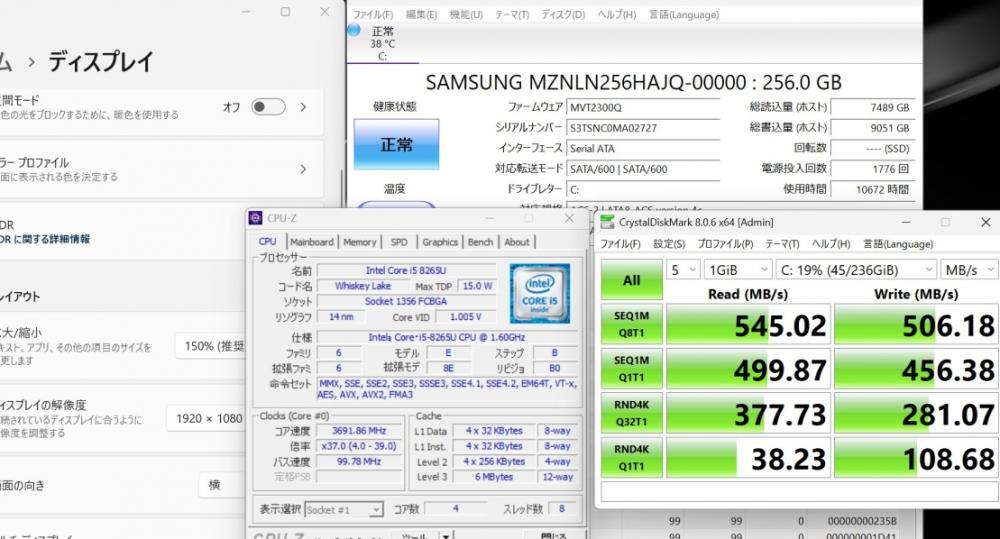
Task: Click the SEQ1M Q8T1 read result 545.02
Action: [x=748, y=325]
